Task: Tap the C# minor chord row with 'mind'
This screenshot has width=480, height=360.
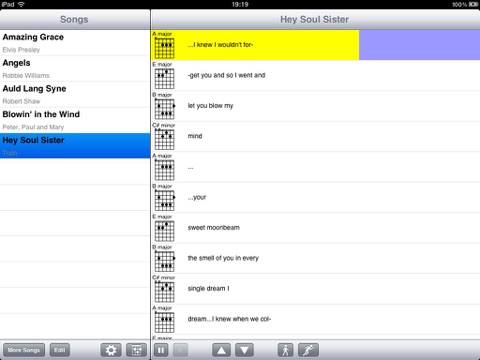Action: [x=316, y=136]
